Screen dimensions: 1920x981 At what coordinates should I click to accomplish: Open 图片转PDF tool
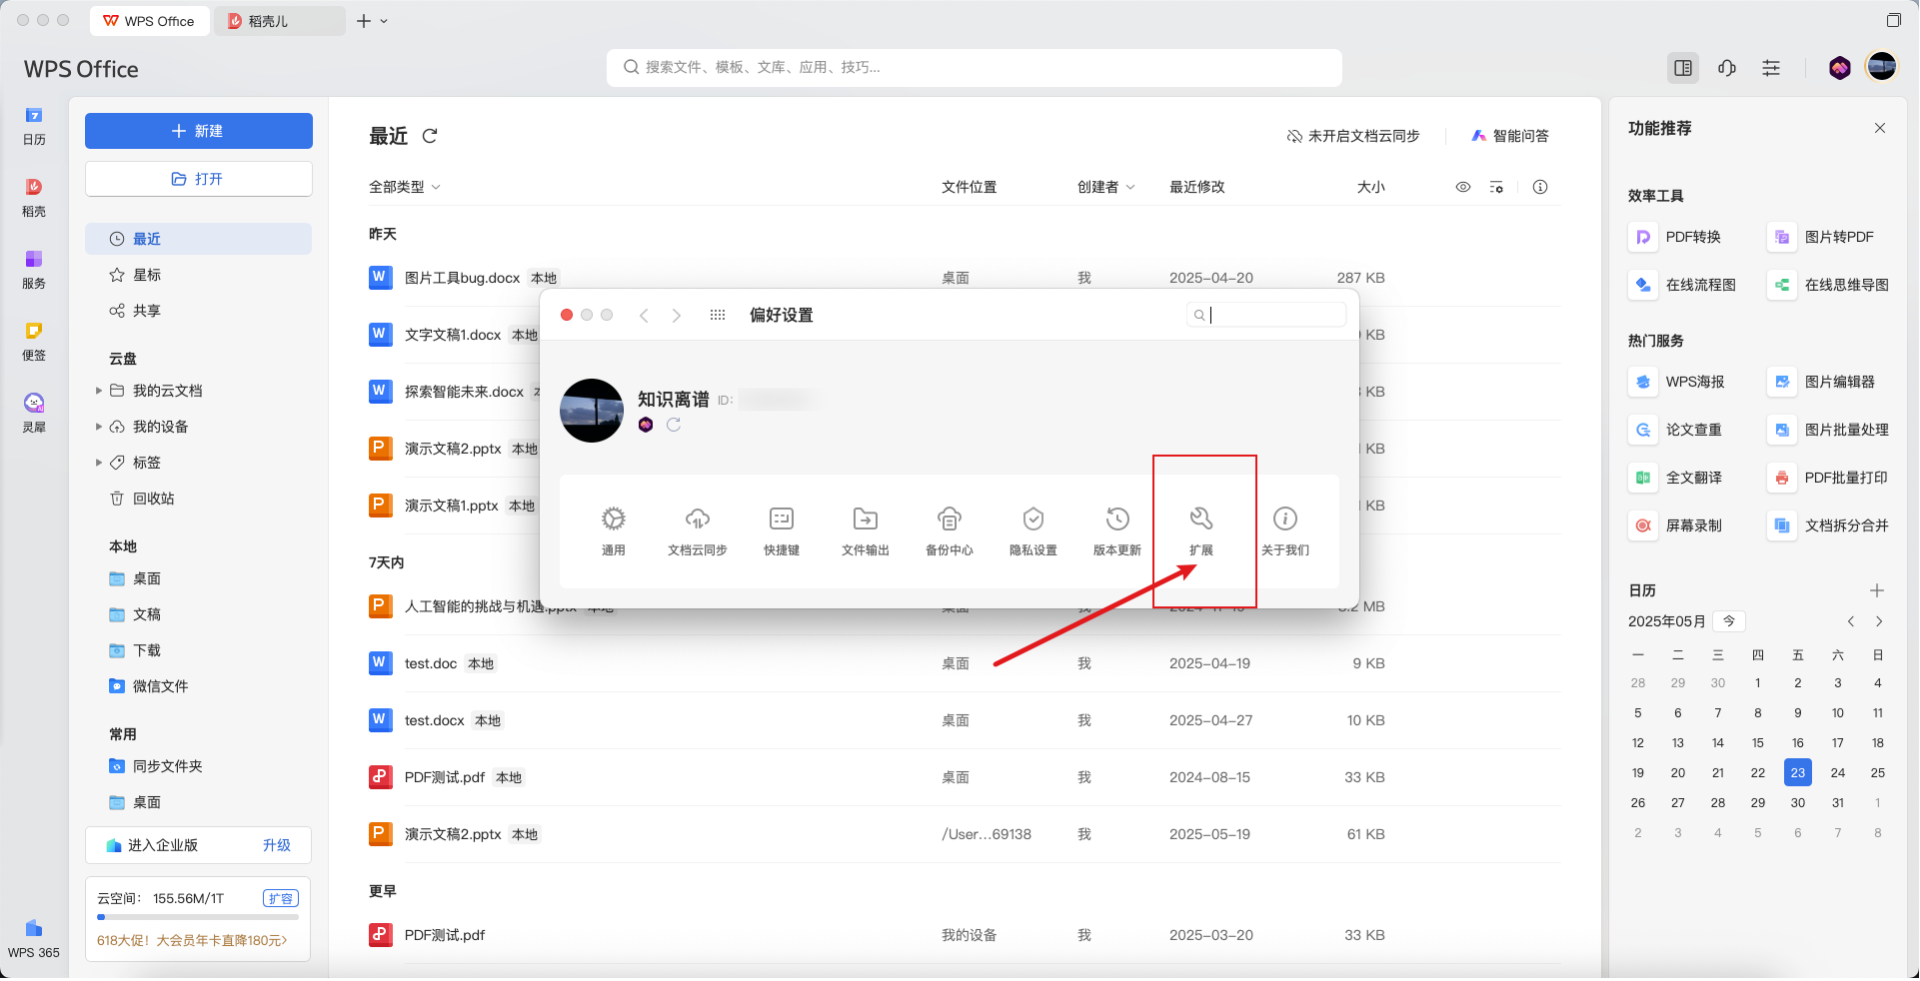point(1821,237)
